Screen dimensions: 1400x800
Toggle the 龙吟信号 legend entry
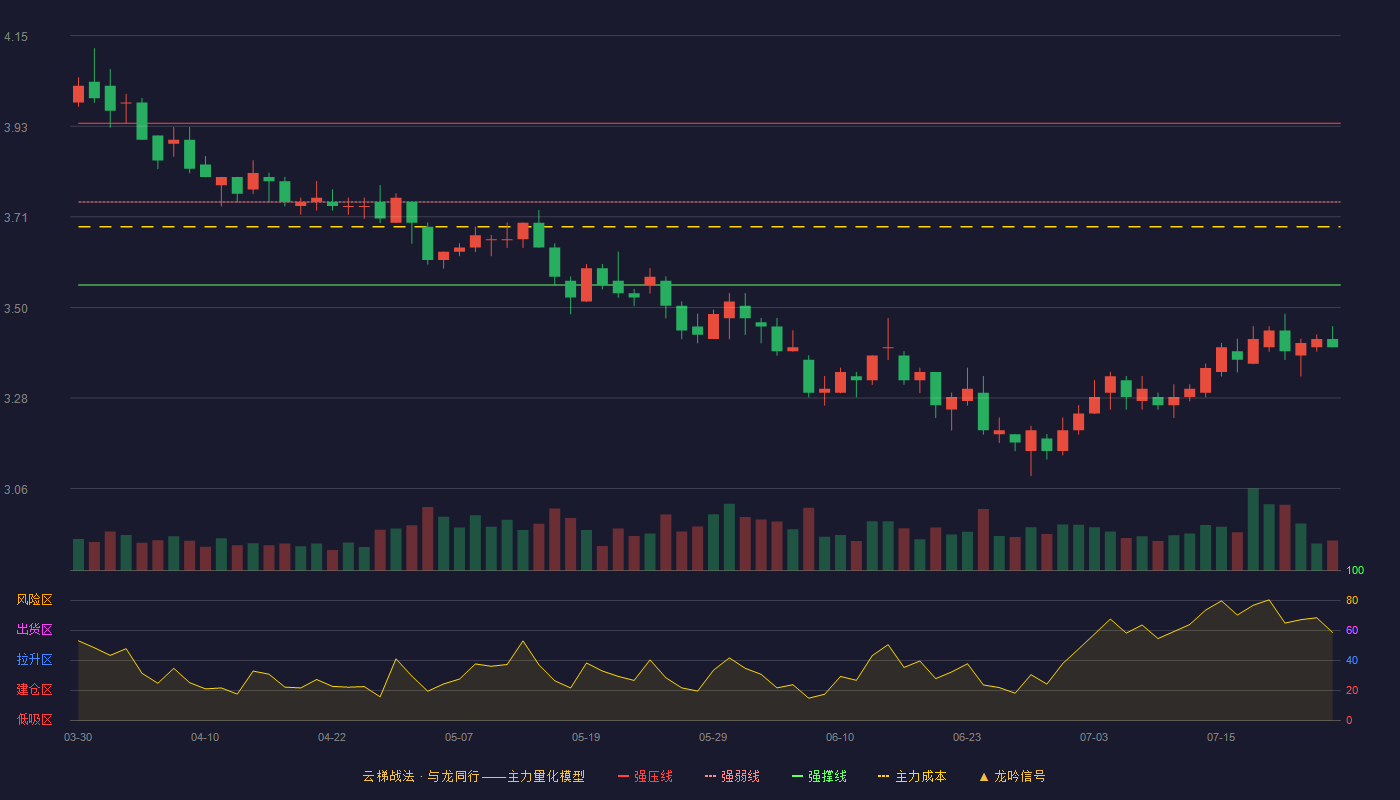pos(1012,776)
